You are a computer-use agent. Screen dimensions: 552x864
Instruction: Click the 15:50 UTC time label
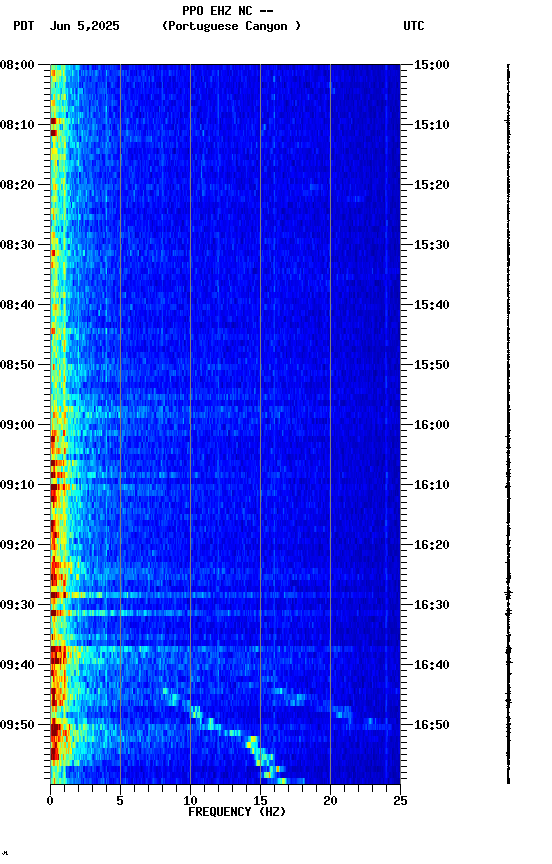(x=432, y=365)
